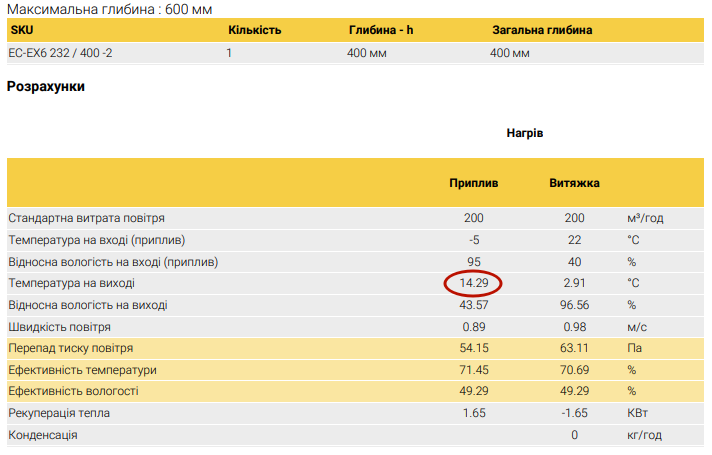Viewport: 712px width, 455px height.
Task: Select the heat recovery value -1.65
Action: tap(574, 413)
